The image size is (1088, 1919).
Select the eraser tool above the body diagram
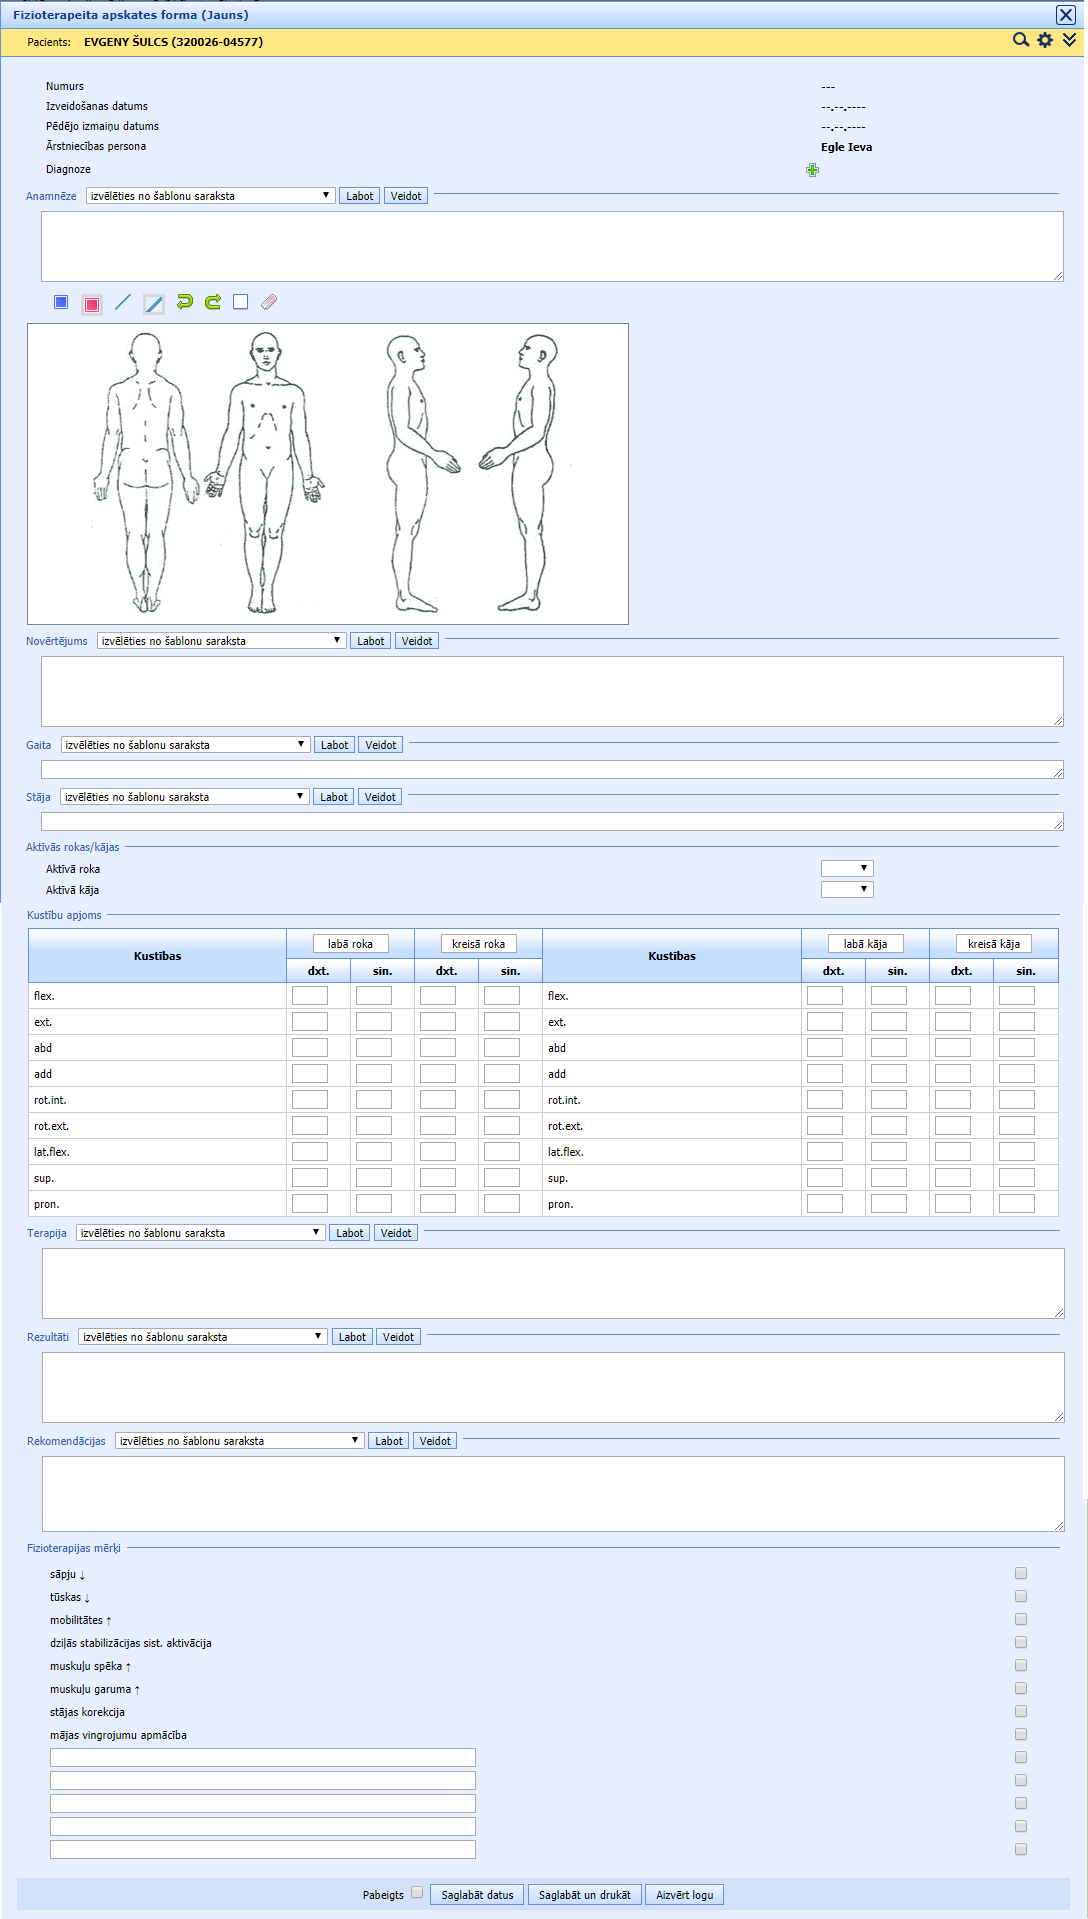[269, 302]
